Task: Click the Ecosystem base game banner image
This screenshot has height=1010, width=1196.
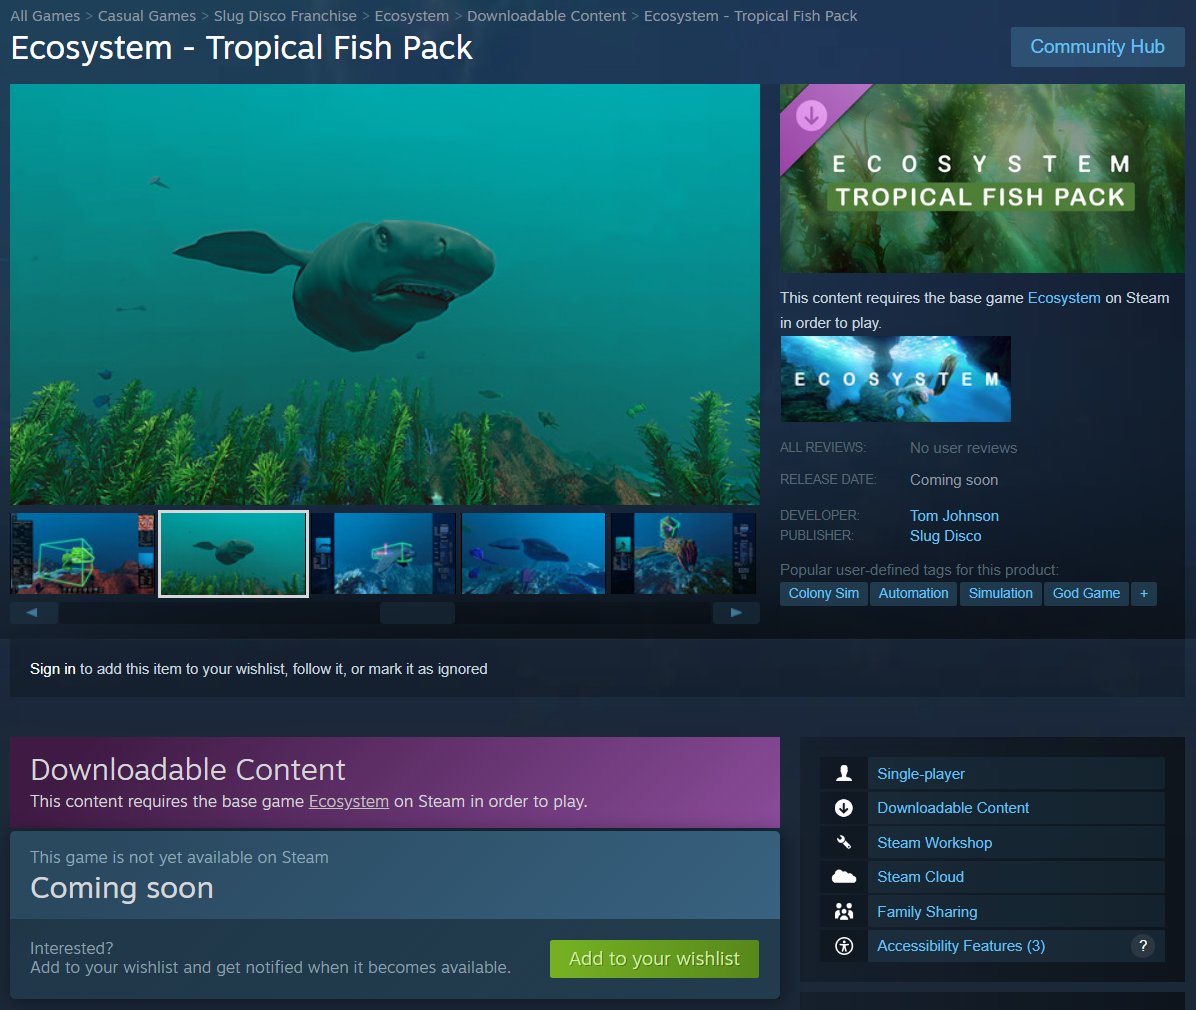Action: click(x=895, y=379)
